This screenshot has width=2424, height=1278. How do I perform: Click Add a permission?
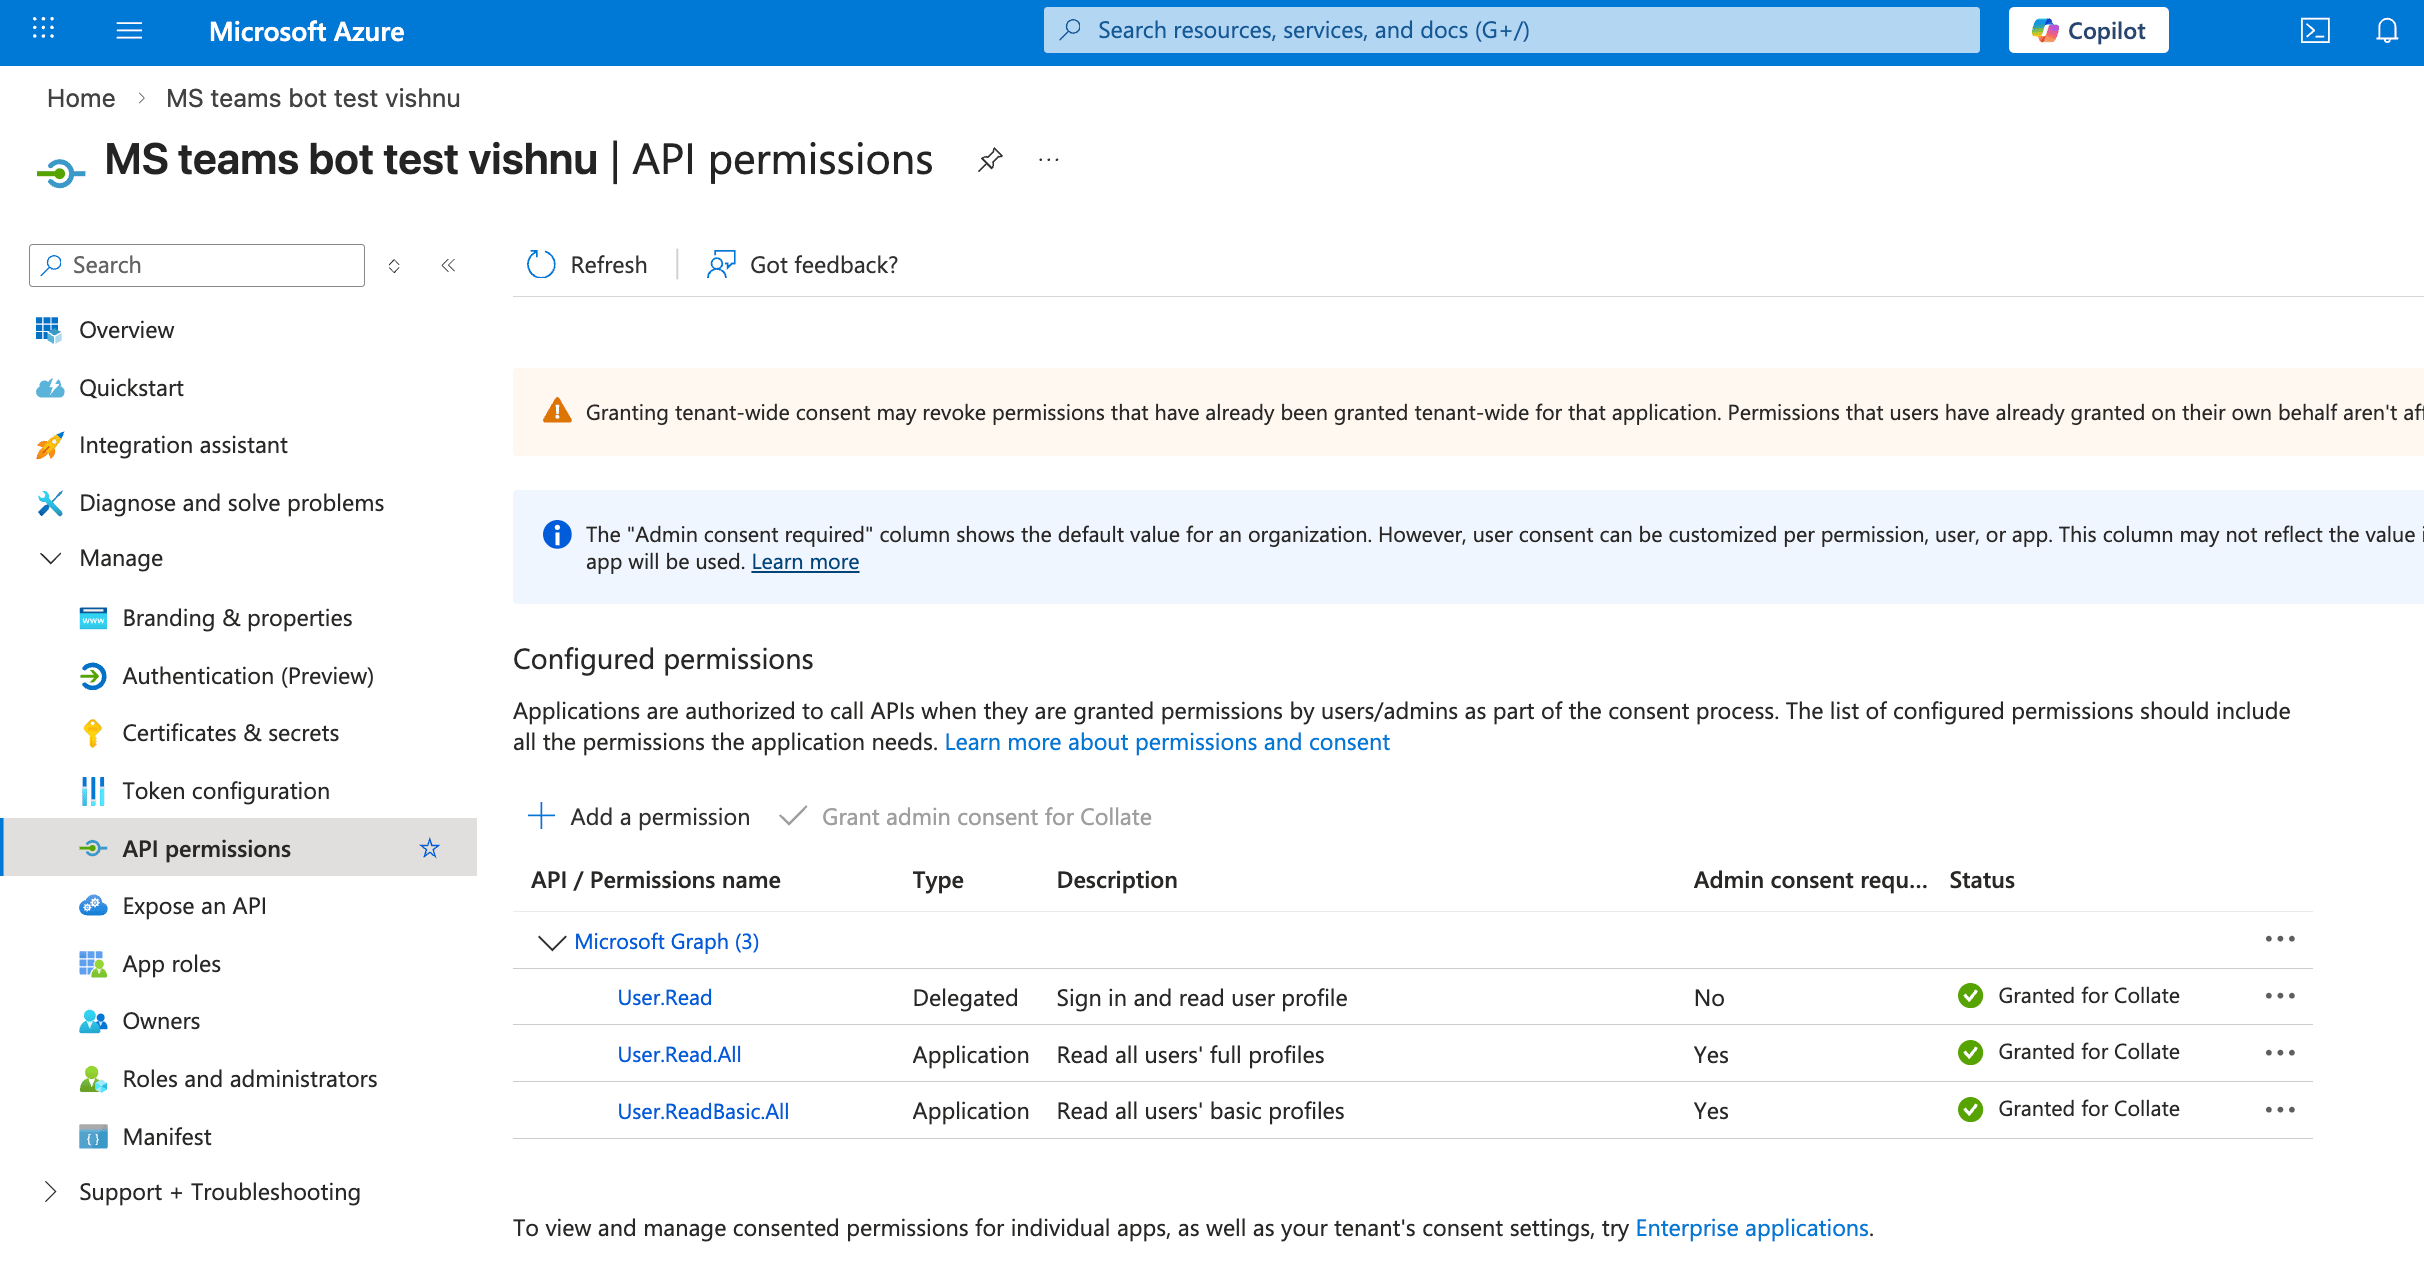pos(638,817)
